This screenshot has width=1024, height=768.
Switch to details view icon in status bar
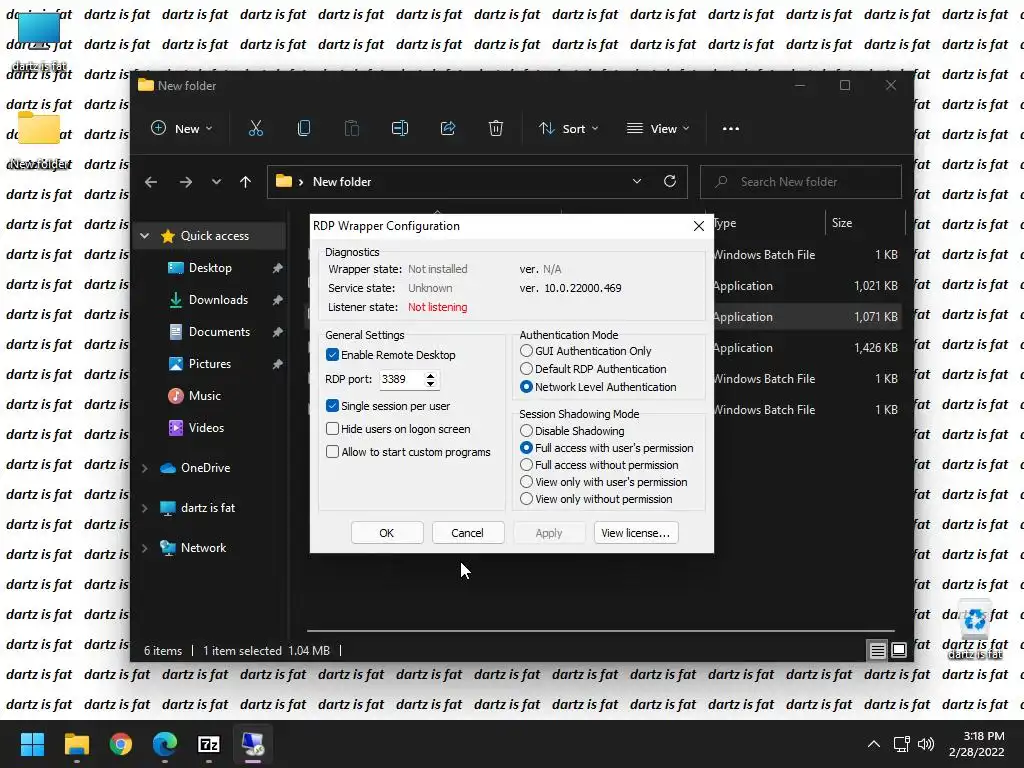coord(877,650)
